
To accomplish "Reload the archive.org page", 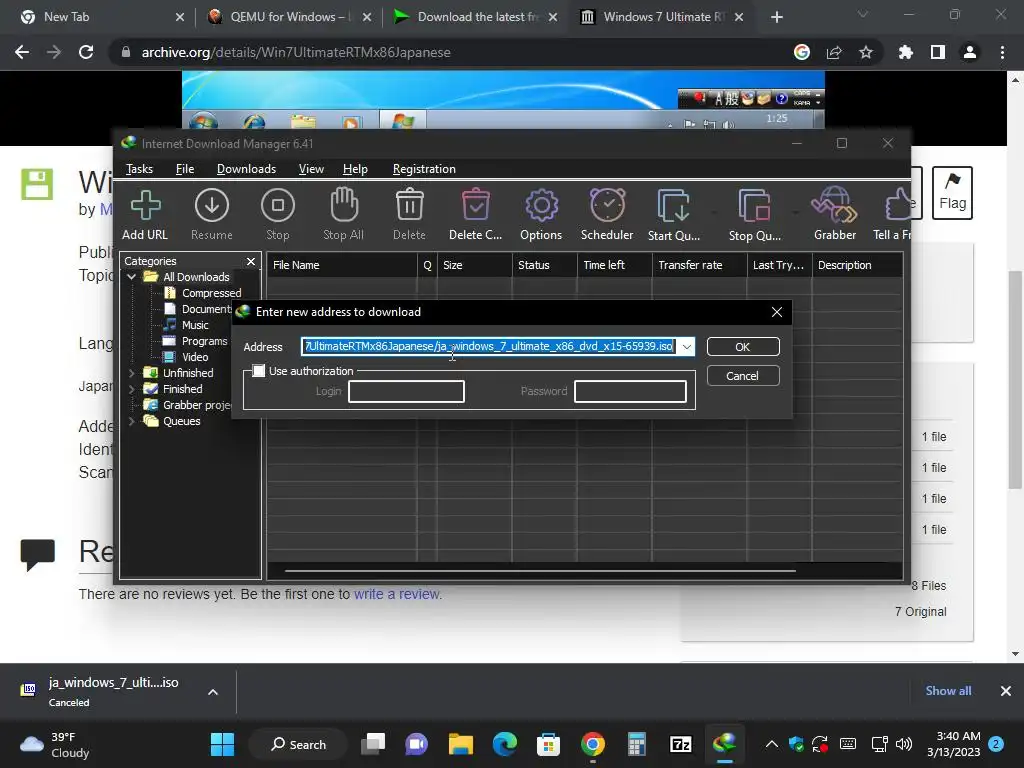I will (x=86, y=52).
